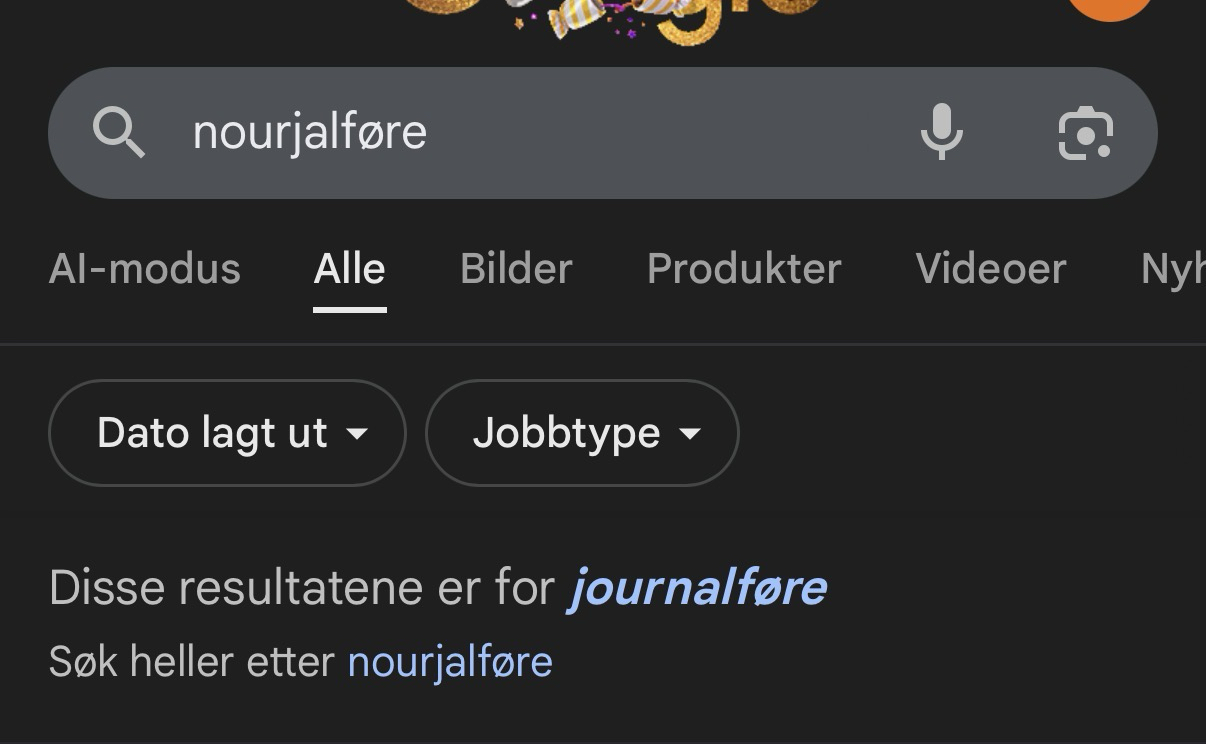Click the text 'Disse resultatene er for'
The image size is (1206, 744).
301,587
